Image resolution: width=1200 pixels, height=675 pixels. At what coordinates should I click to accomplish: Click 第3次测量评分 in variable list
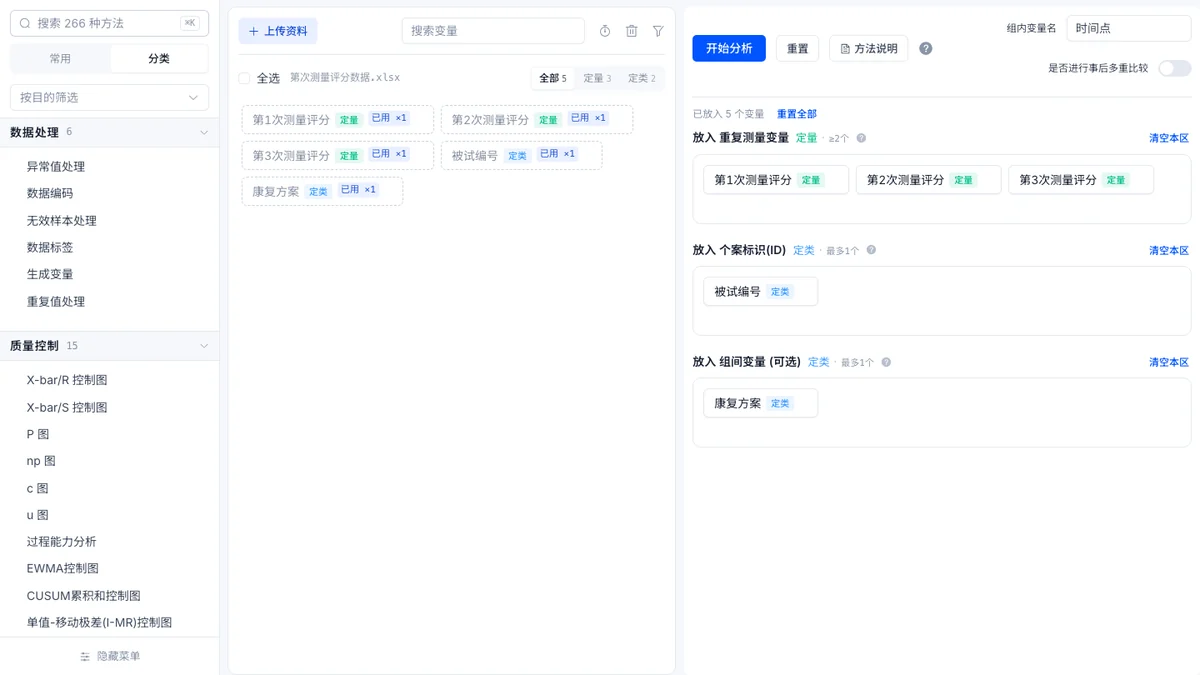pyautogui.click(x=338, y=155)
